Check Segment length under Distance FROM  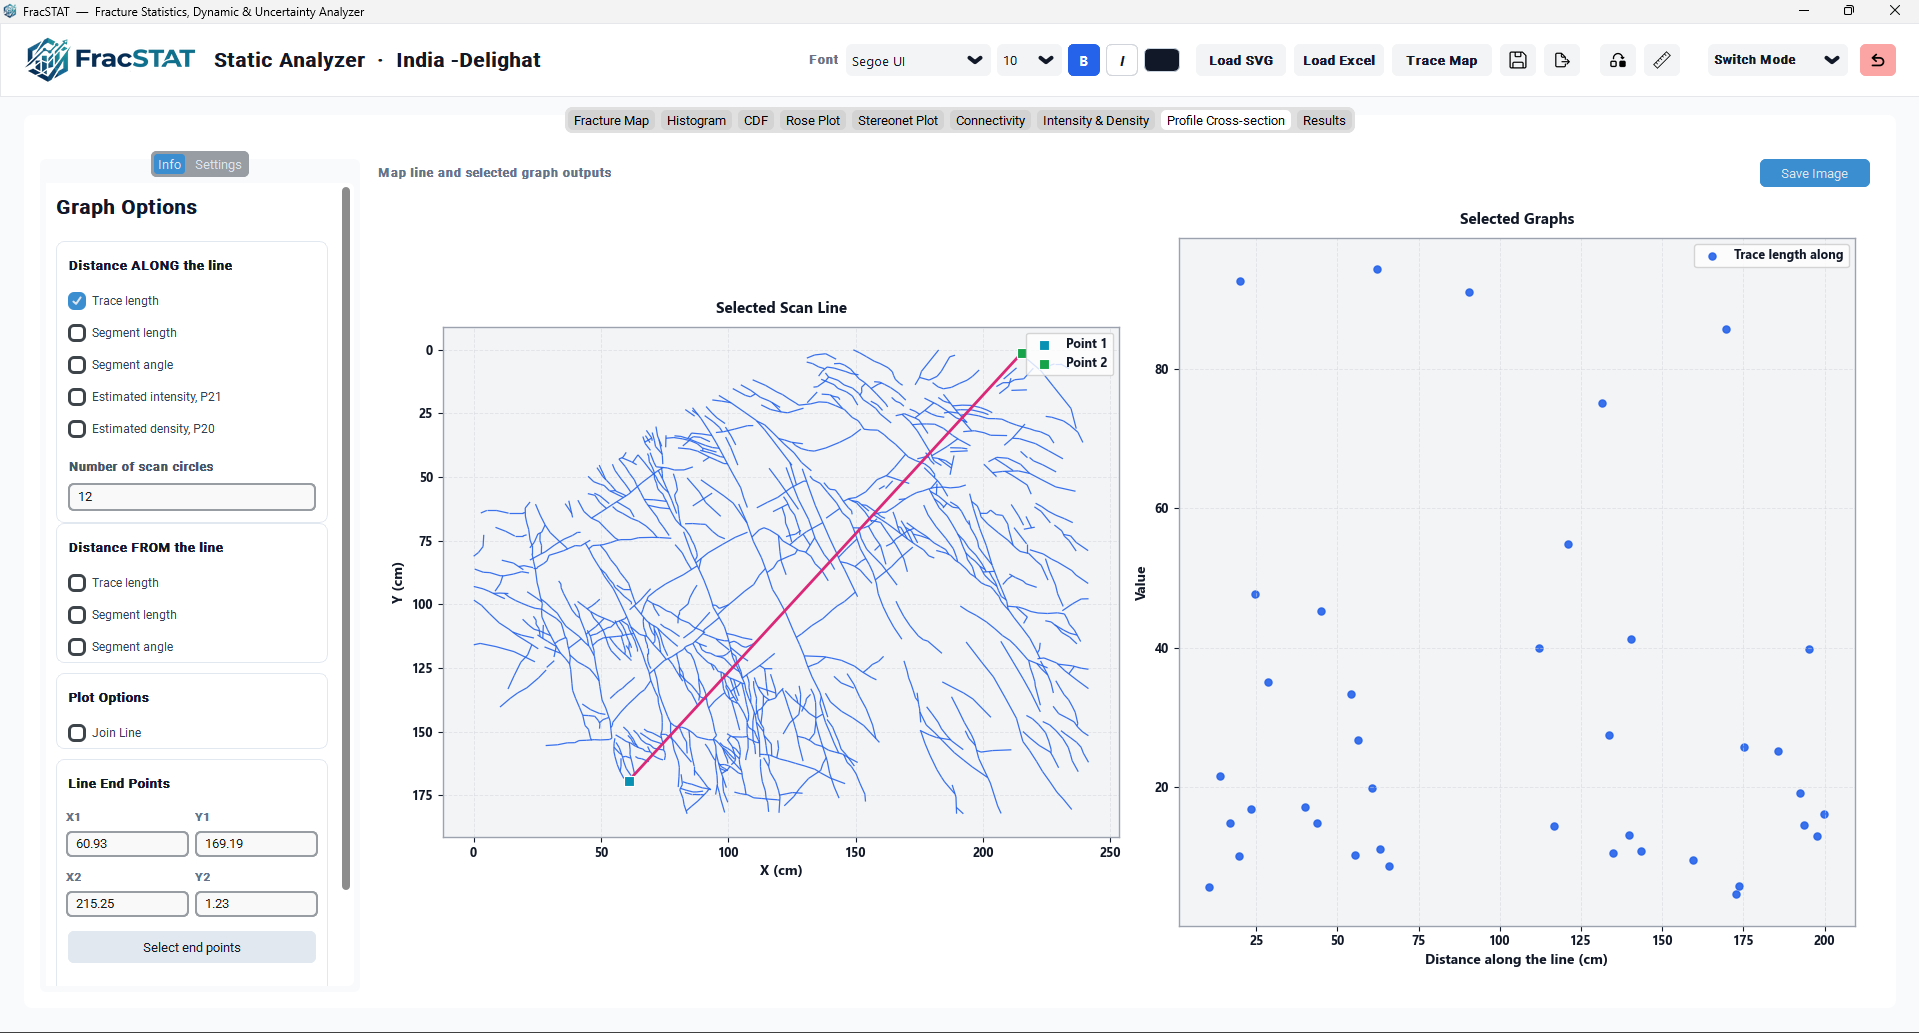click(x=77, y=615)
